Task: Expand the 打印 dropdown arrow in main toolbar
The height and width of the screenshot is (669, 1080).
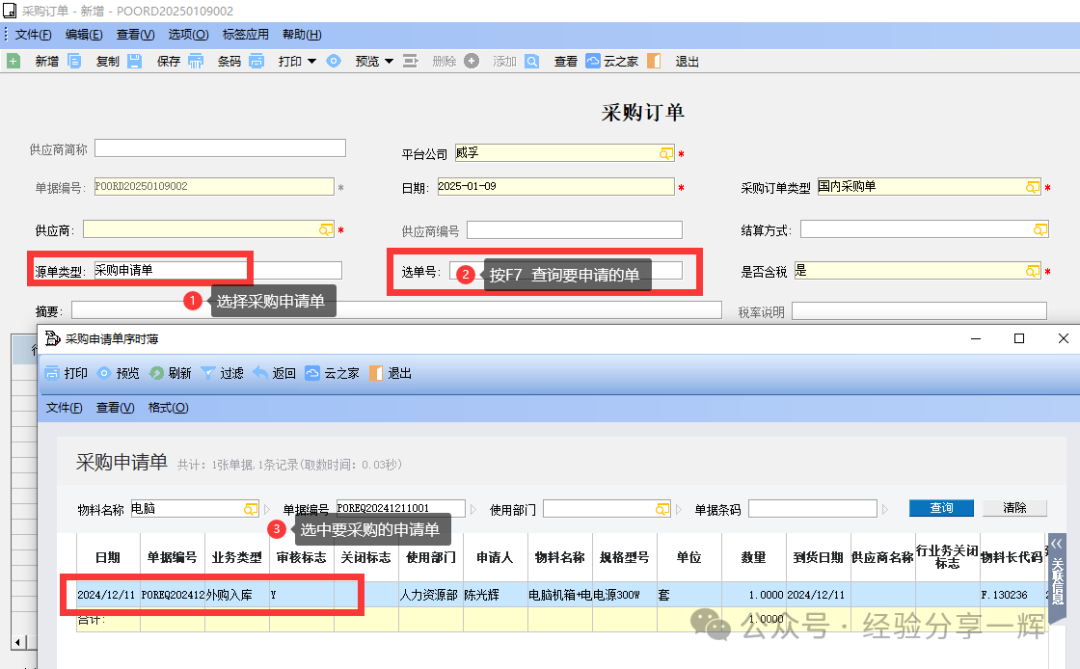Action: 311,61
